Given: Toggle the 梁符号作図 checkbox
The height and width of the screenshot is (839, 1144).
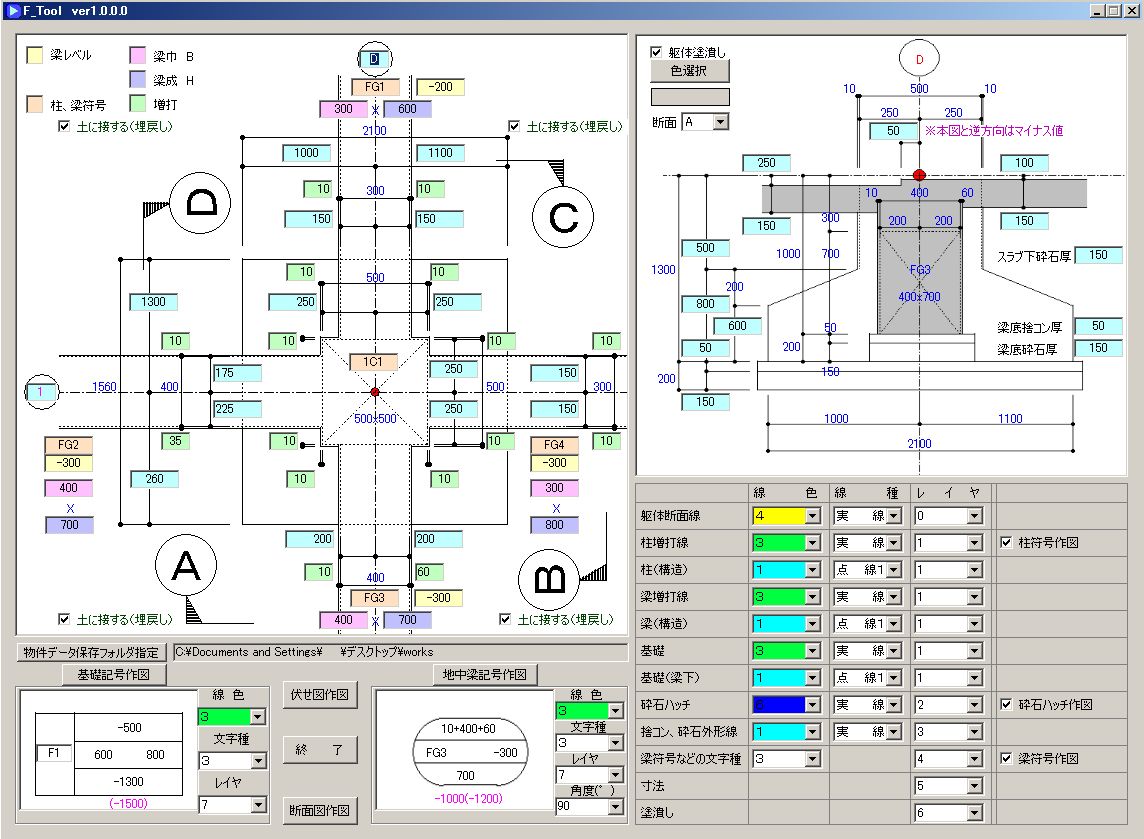Looking at the screenshot, I should [1007, 759].
